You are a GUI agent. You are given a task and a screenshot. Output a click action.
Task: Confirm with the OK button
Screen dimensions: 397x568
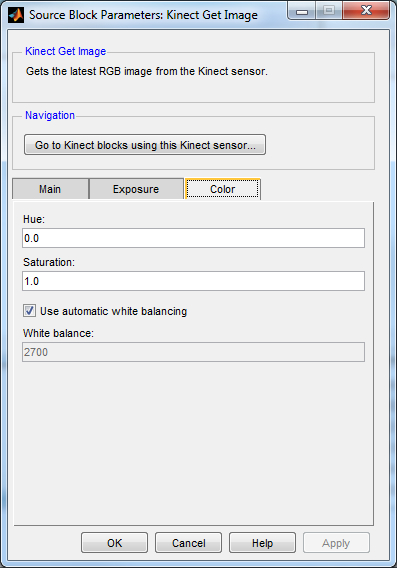(x=114, y=543)
